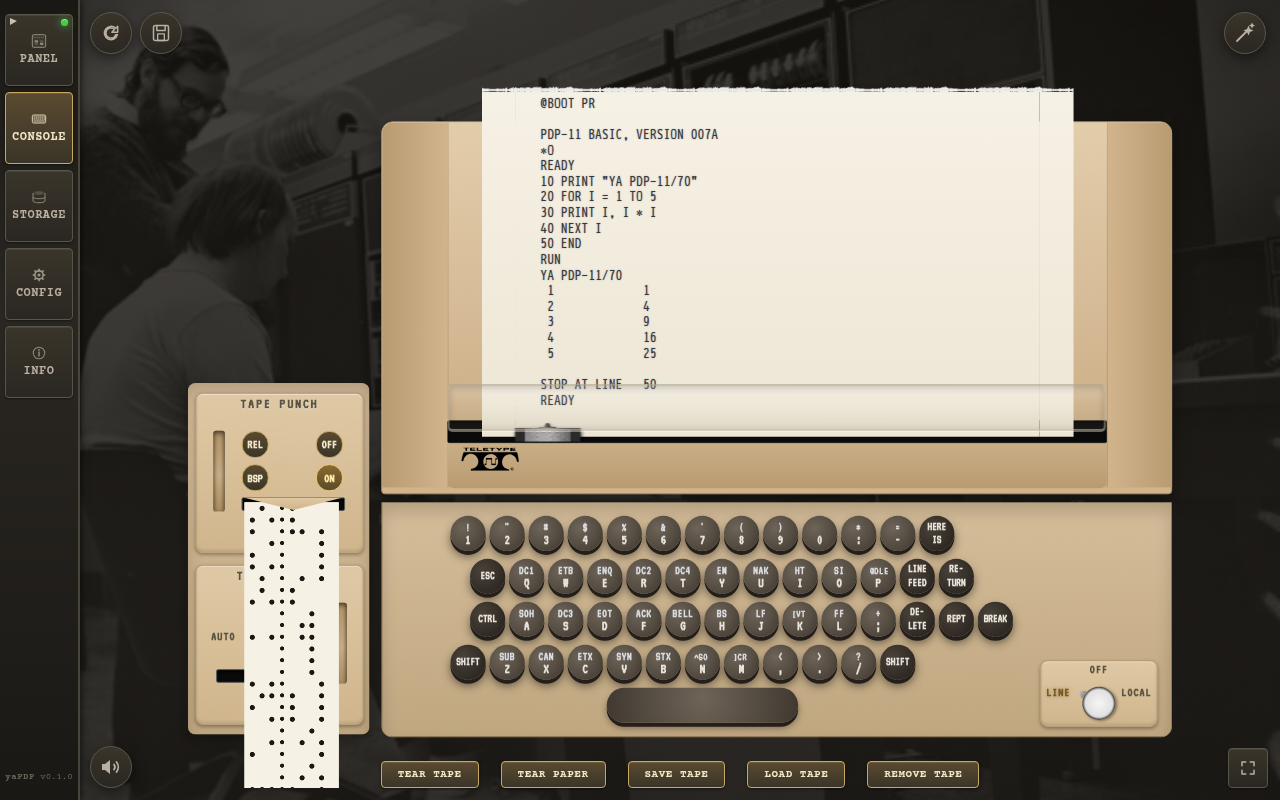
Task: Click the TEAR PAPER button
Action: click(x=553, y=774)
